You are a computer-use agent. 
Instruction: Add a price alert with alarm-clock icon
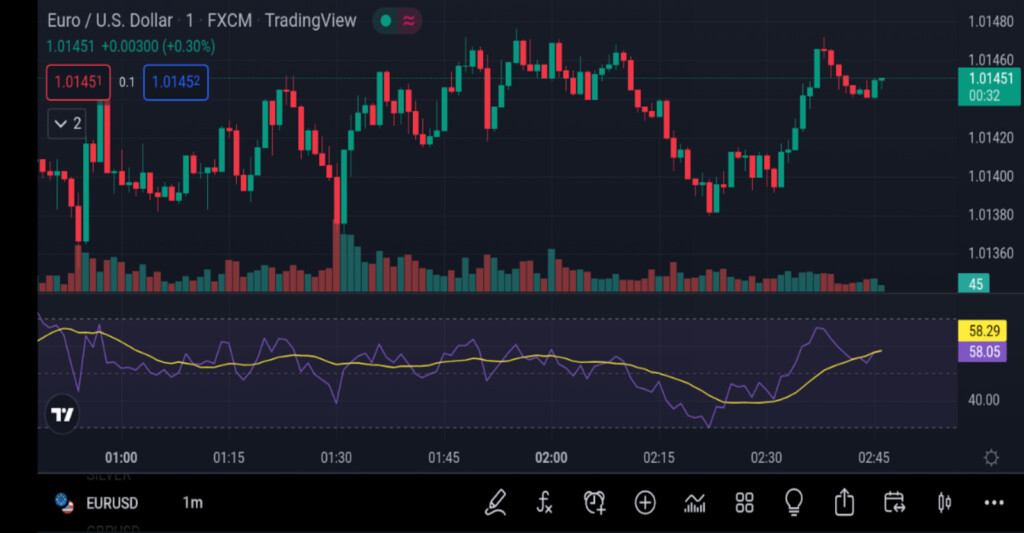[595, 502]
